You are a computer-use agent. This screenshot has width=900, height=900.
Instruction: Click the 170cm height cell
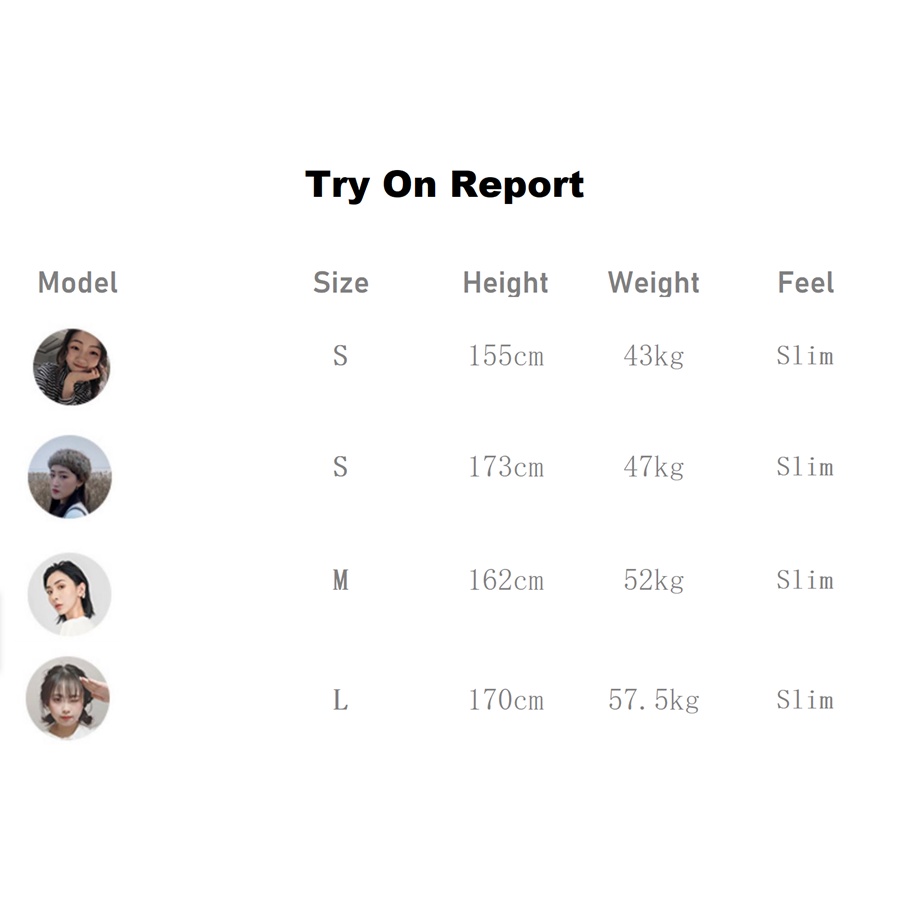tap(506, 700)
